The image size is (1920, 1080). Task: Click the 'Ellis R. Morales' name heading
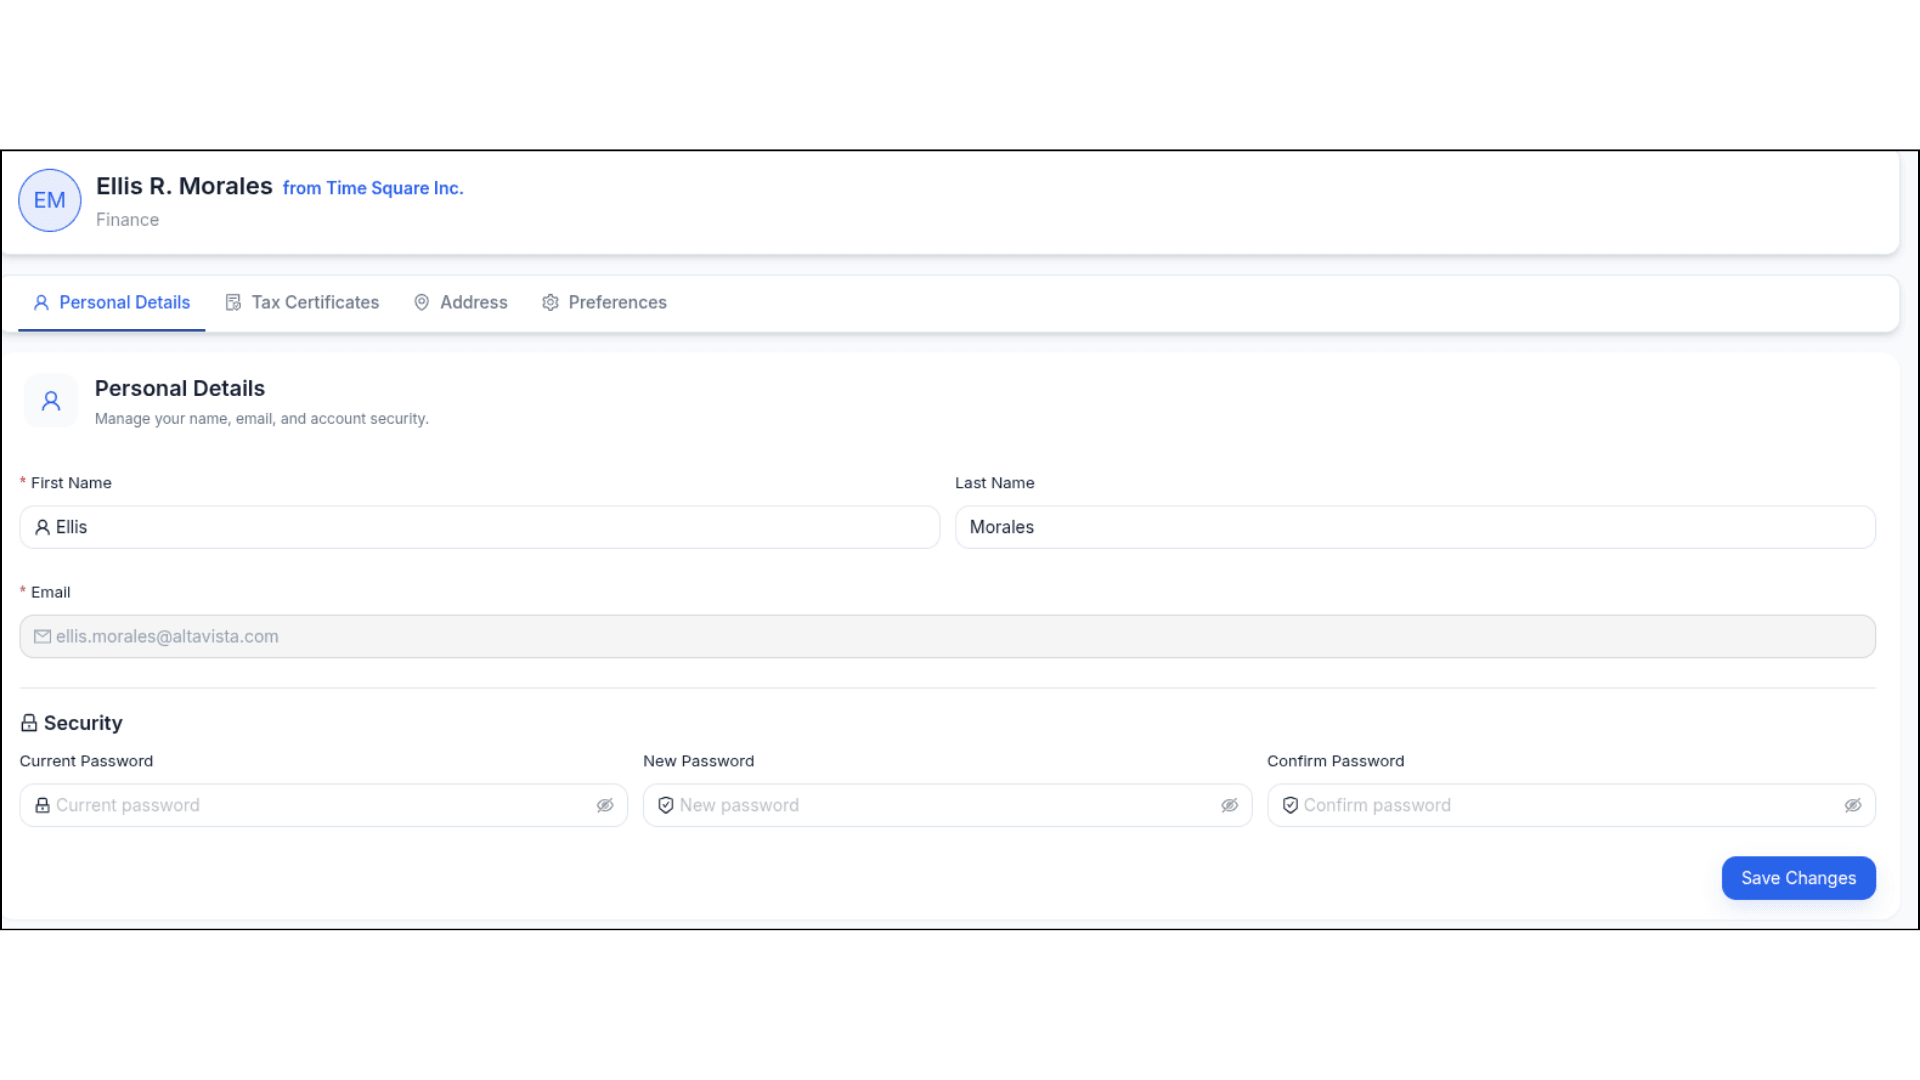coord(184,186)
